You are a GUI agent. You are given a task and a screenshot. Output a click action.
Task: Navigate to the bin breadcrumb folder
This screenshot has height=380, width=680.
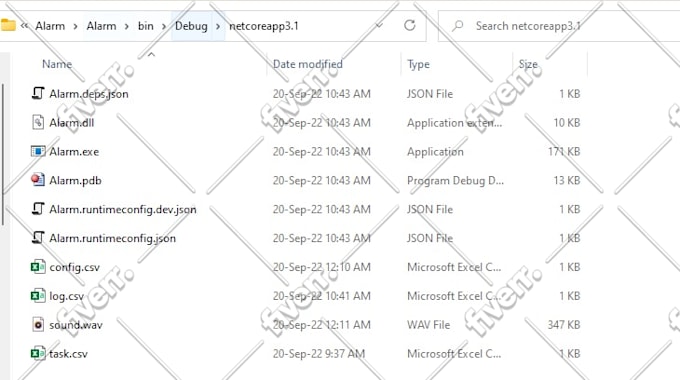[x=146, y=26]
